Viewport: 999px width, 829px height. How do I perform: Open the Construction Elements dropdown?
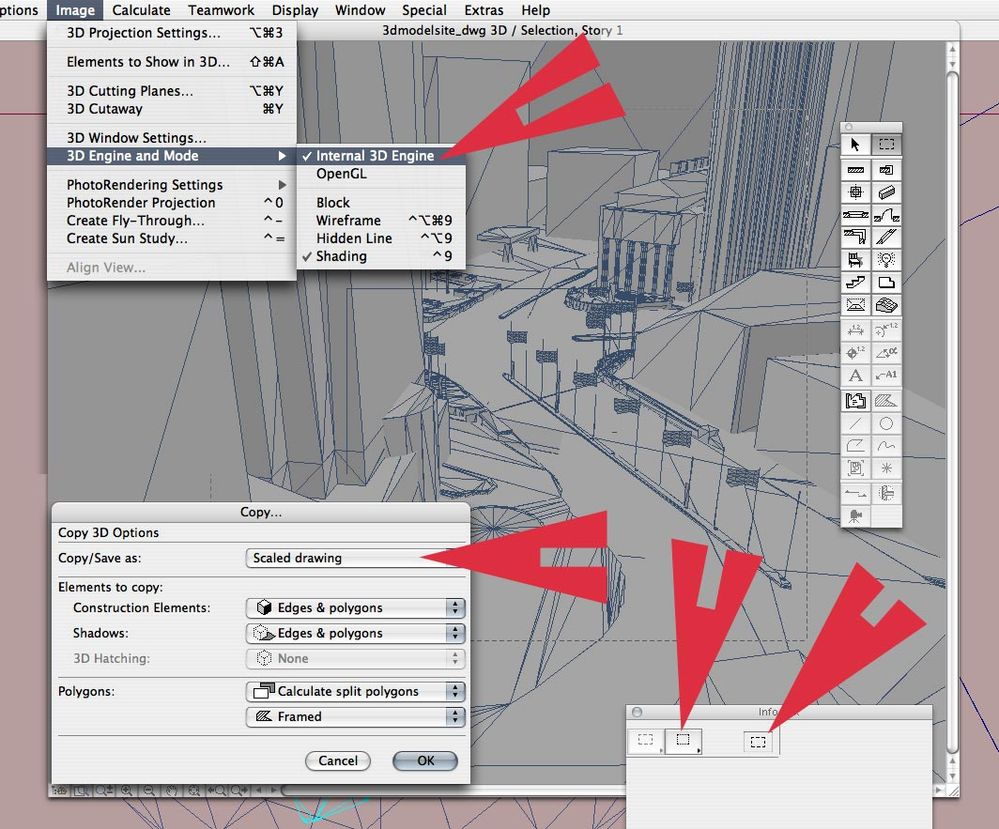(355, 608)
